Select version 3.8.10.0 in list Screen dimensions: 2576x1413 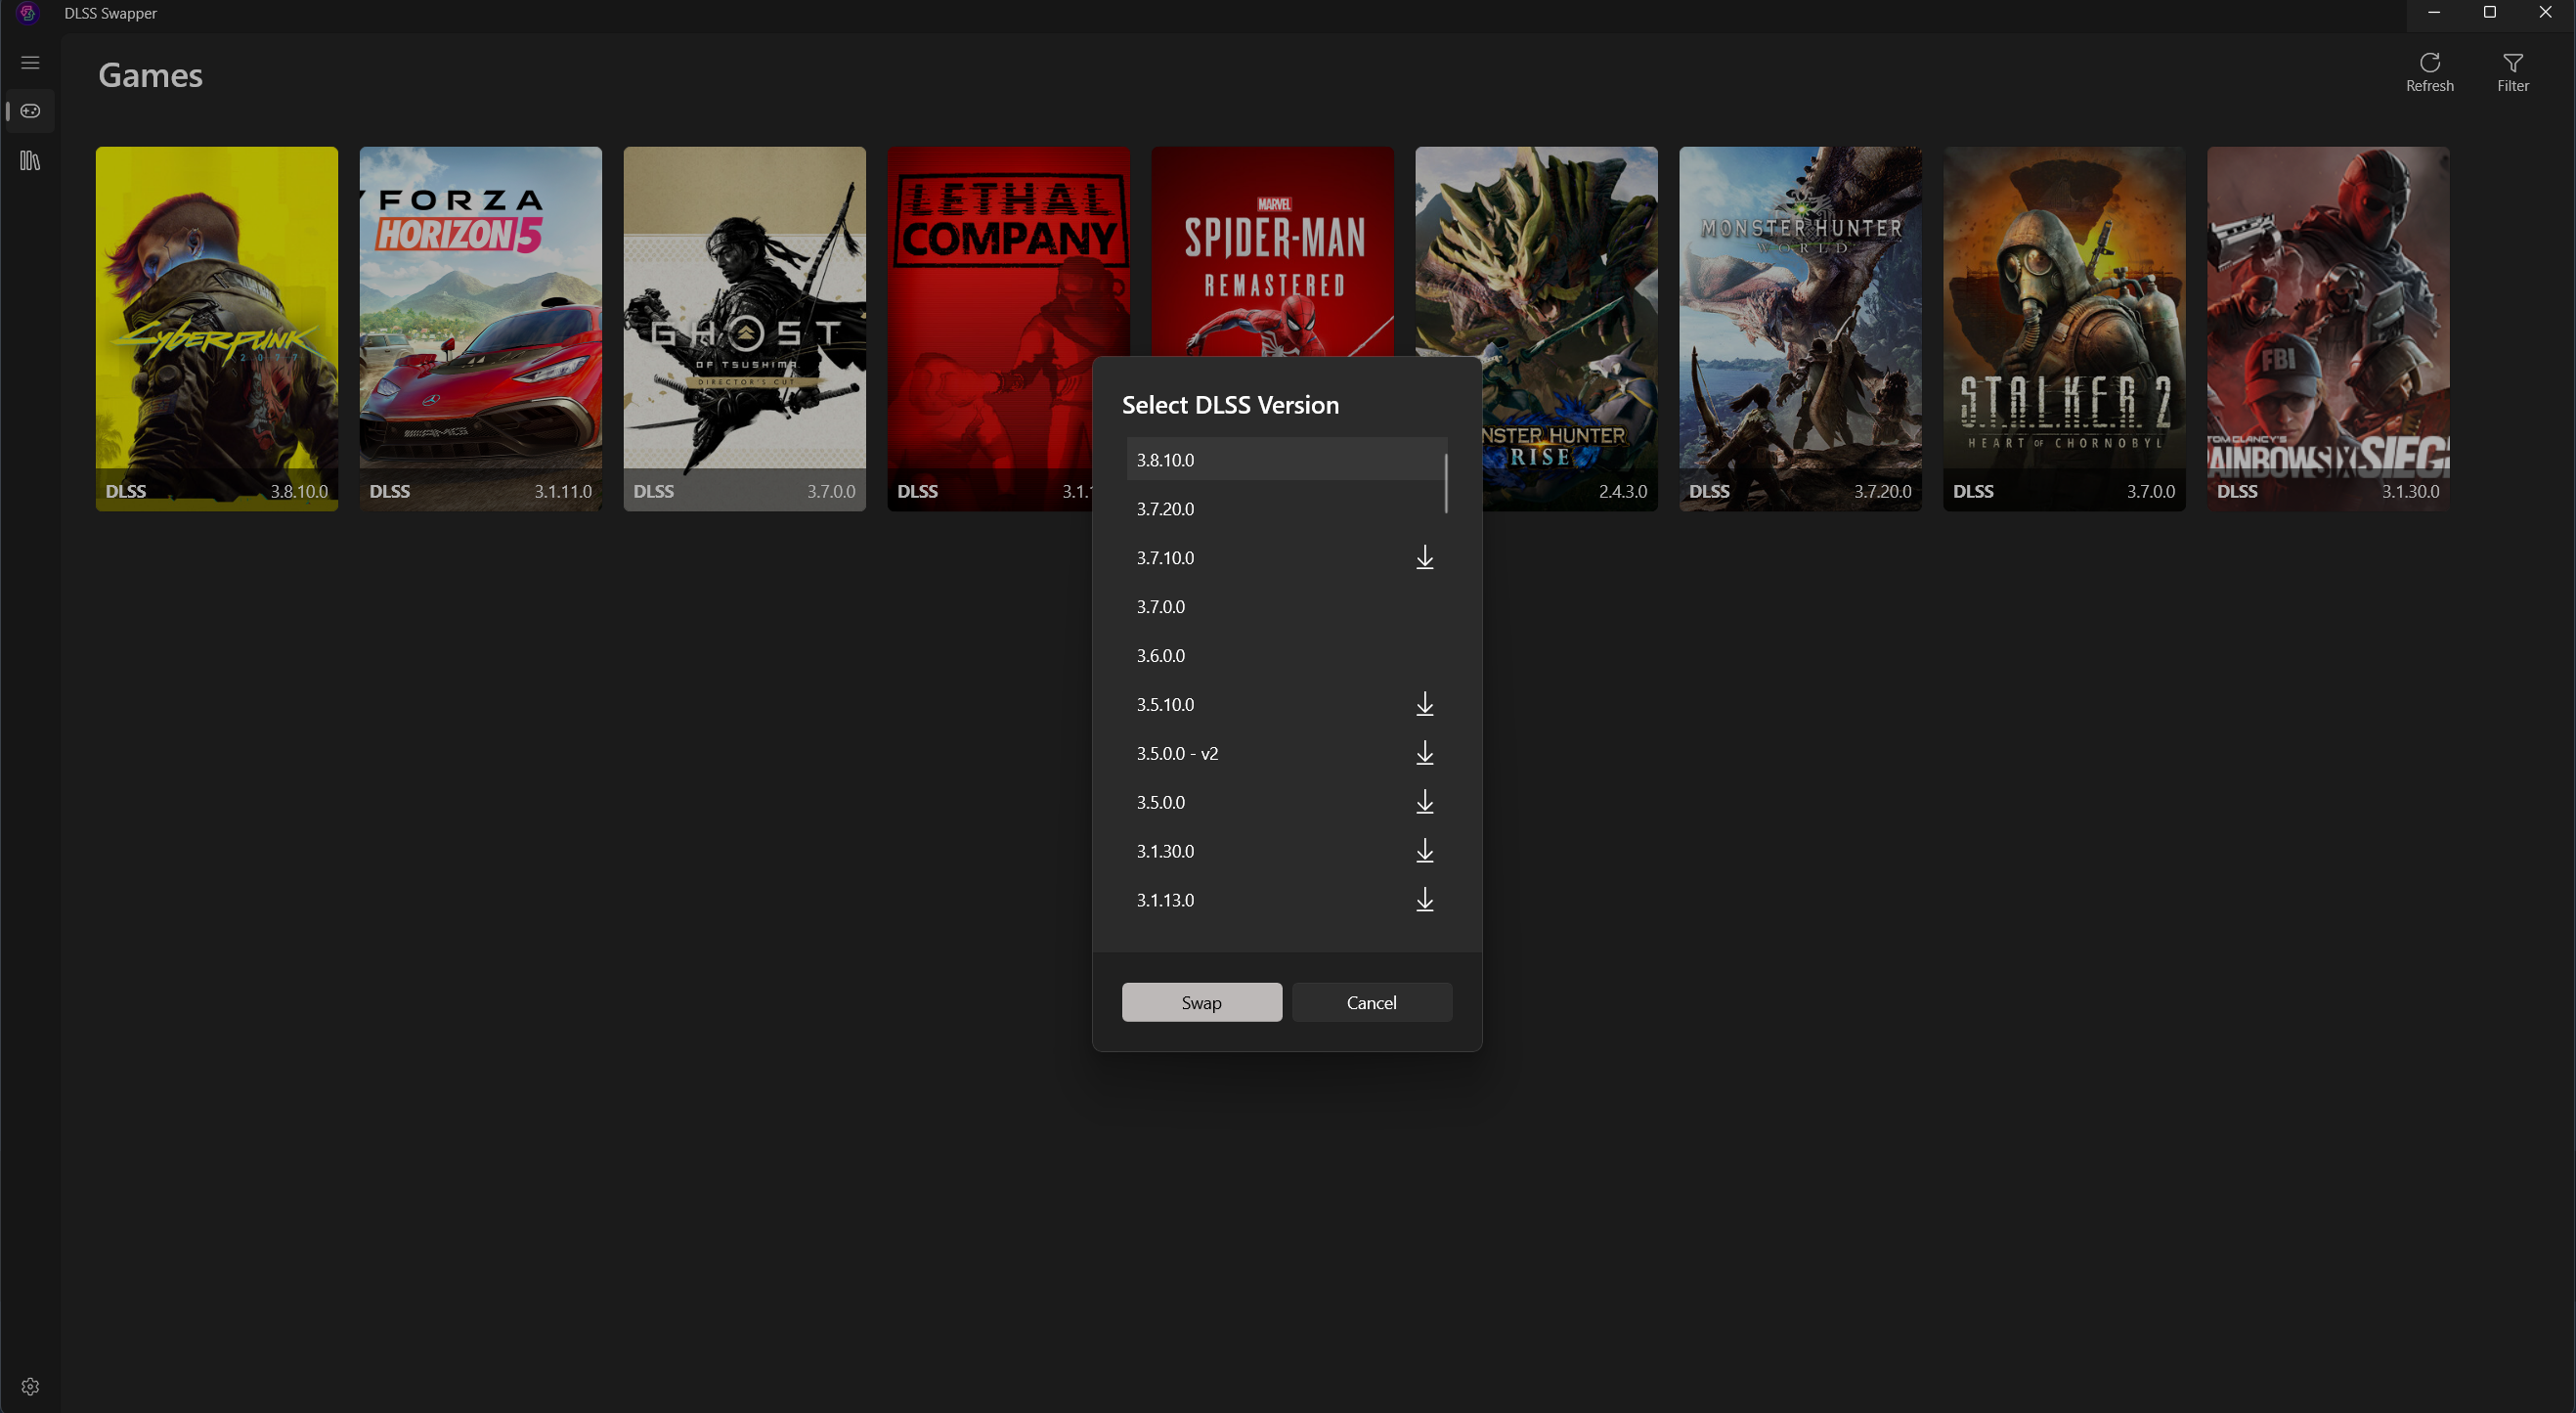point(1280,460)
